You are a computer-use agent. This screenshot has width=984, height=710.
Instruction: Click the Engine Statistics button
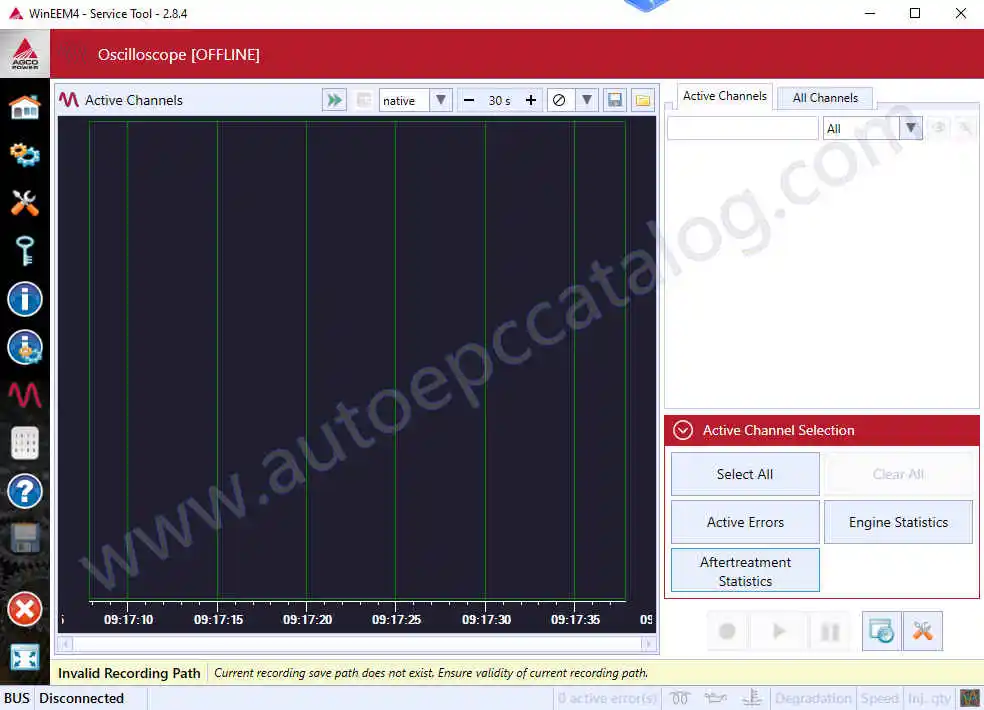pos(898,522)
